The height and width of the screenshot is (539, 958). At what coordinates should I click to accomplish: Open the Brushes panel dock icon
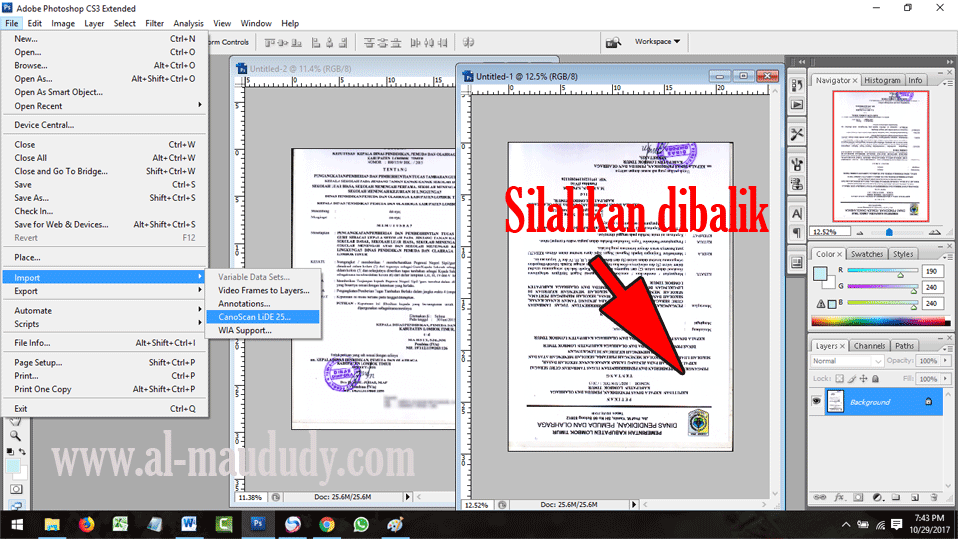point(797,164)
